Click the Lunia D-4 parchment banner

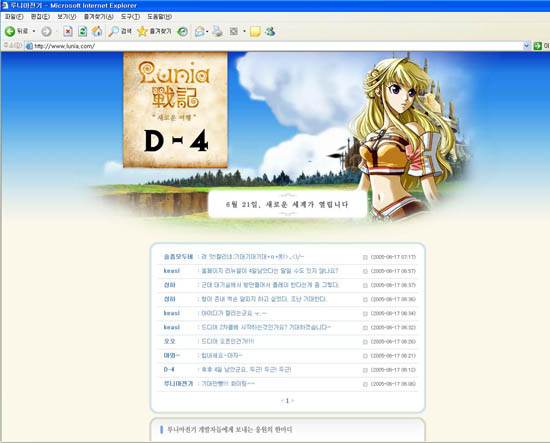pyautogui.click(x=175, y=110)
